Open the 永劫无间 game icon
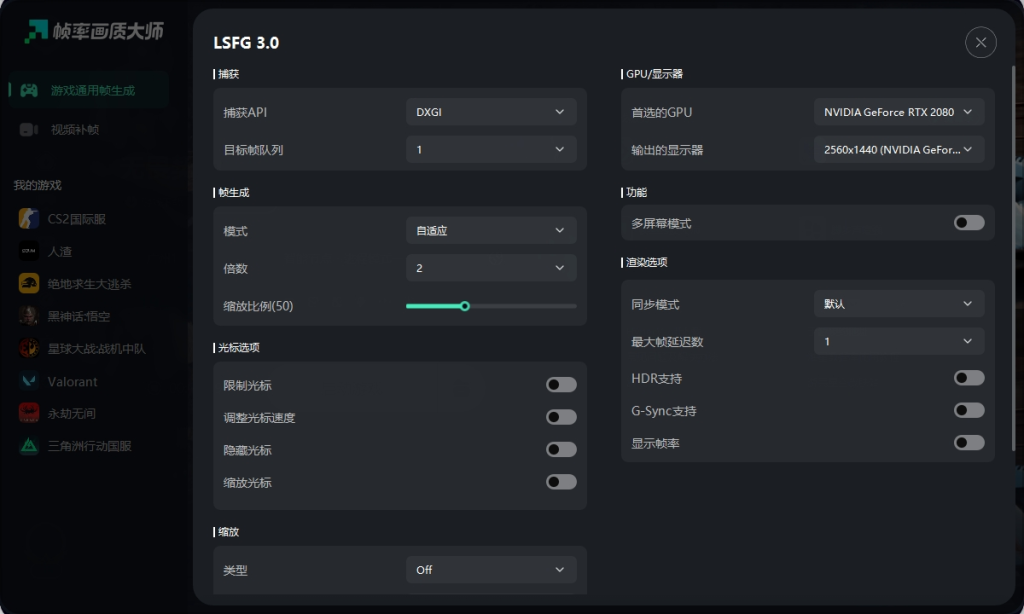Viewport: 1024px width, 614px height. click(29, 413)
